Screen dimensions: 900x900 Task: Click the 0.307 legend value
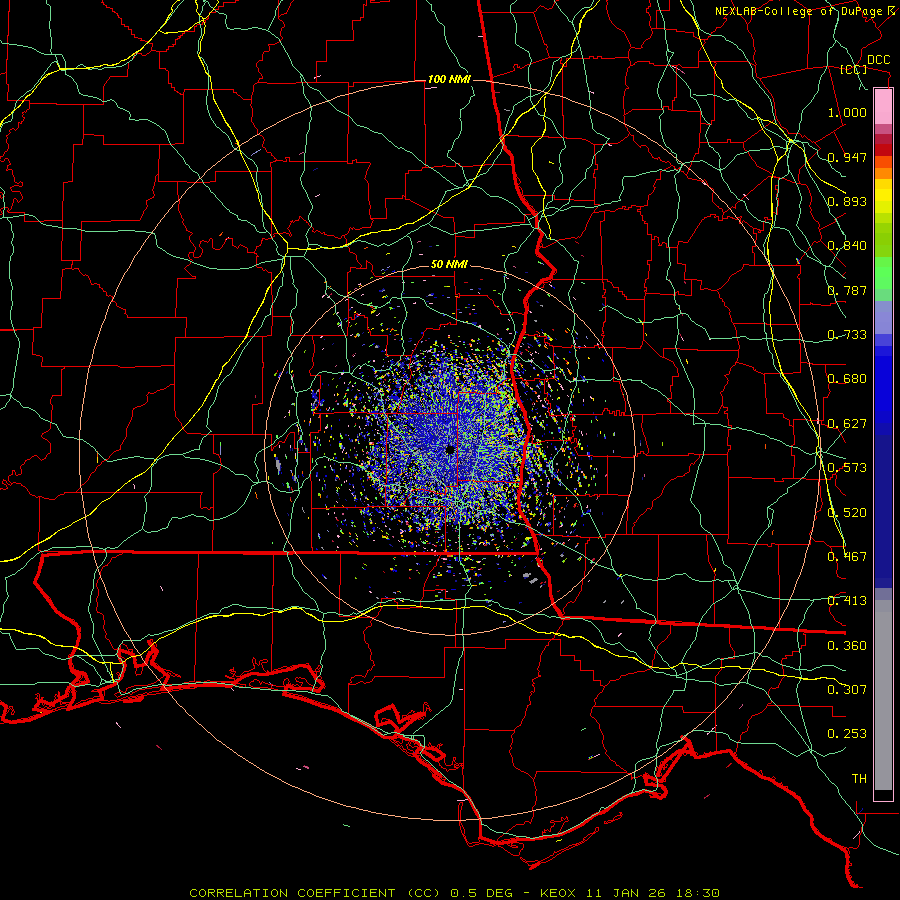(x=847, y=690)
